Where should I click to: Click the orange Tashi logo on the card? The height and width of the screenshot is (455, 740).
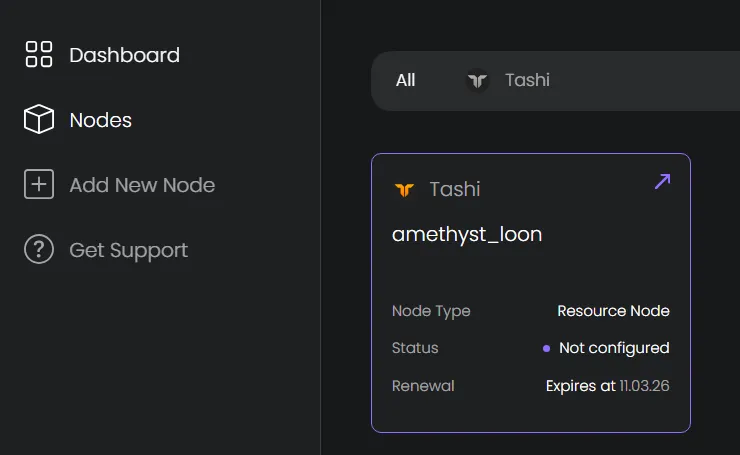[x=404, y=189]
